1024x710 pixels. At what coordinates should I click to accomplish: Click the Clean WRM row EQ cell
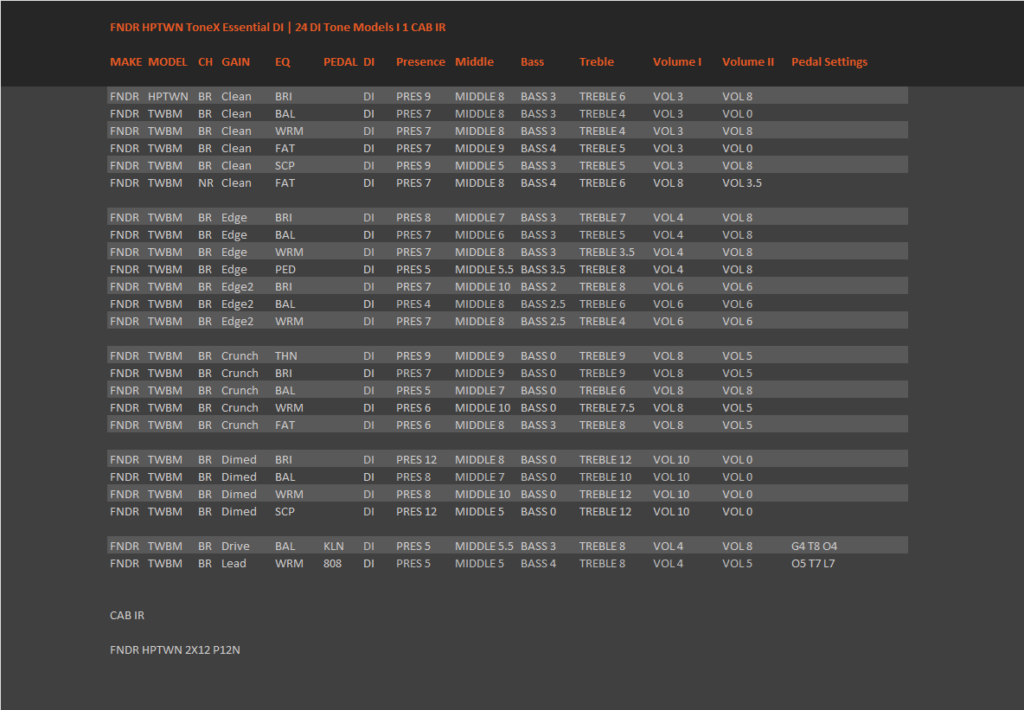coord(289,131)
